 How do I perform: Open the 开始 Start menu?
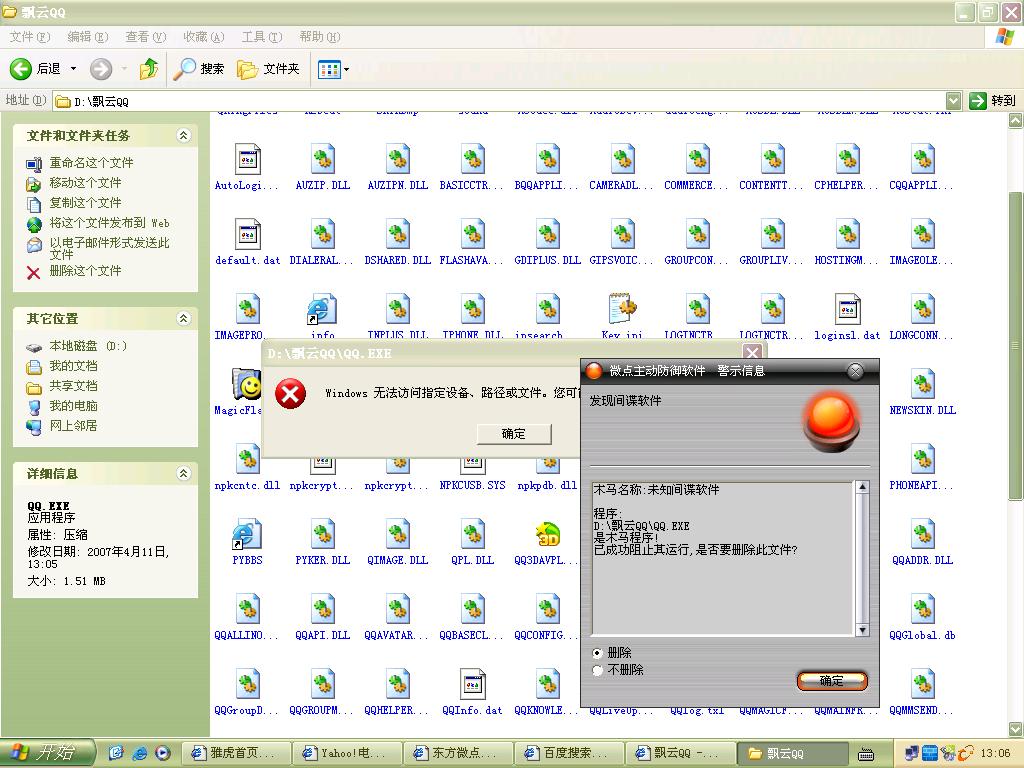[x=47, y=753]
